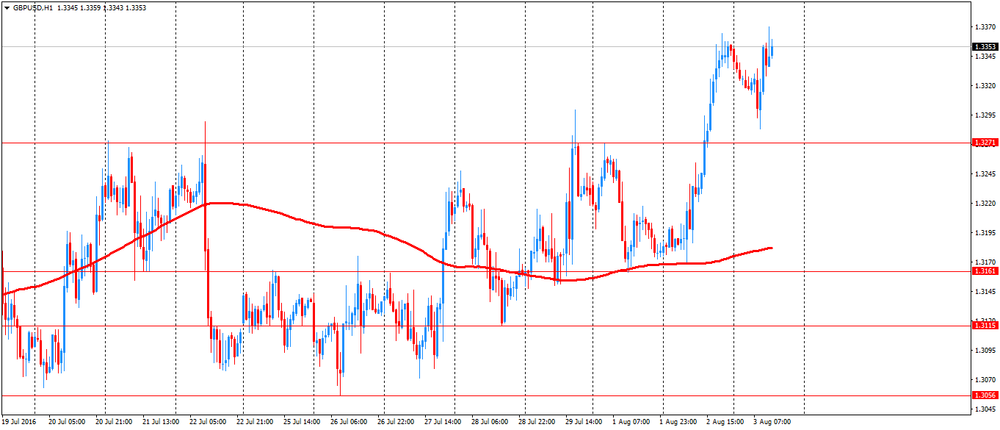This screenshot has height=430, width=1000.
Task: Click the 26 Jul 22:00 time label
Action: 397,422
